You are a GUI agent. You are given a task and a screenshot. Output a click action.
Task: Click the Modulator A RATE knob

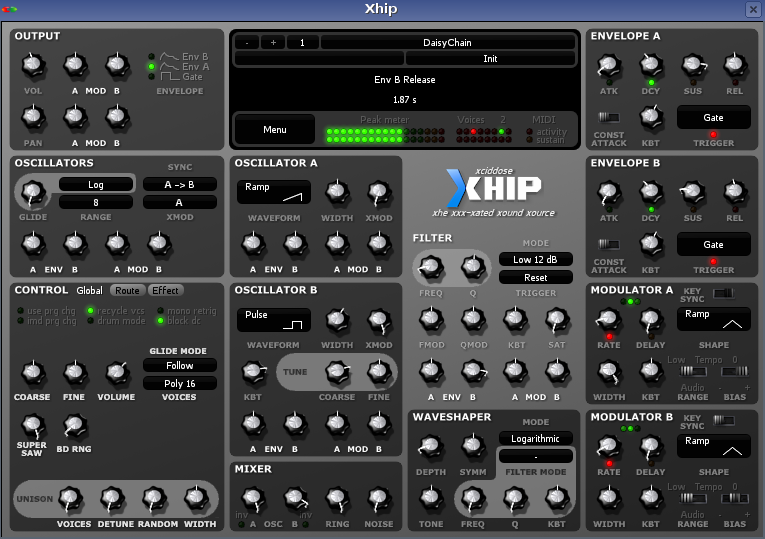609,319
